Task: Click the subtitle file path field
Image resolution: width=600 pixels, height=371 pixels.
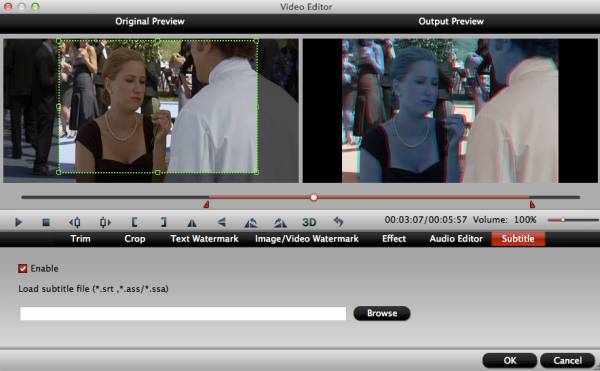Action: 183,314
